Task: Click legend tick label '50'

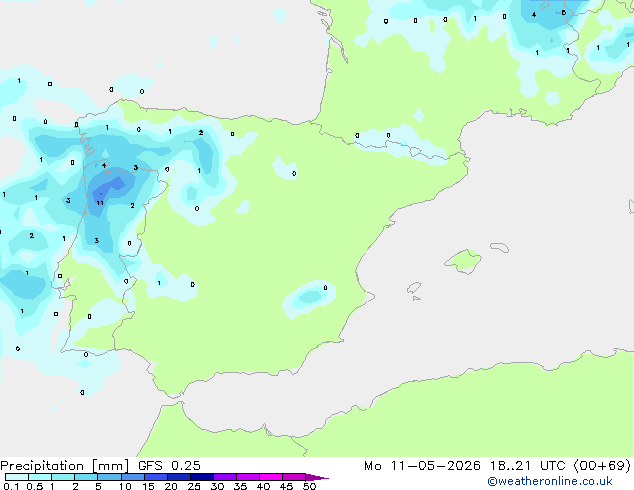Action: click(310, 486)
